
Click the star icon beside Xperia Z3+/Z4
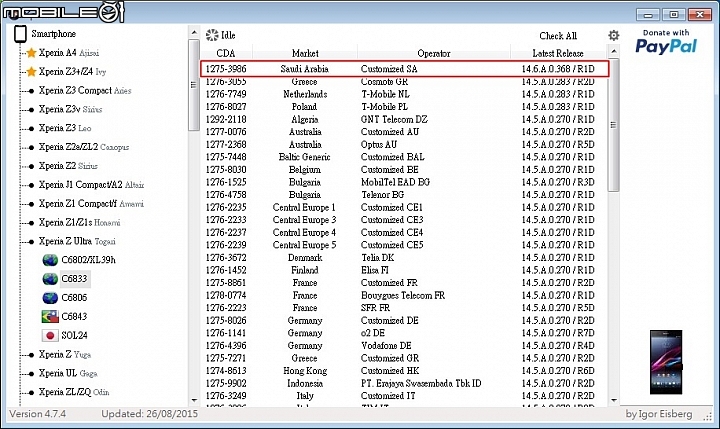(31, 72)
